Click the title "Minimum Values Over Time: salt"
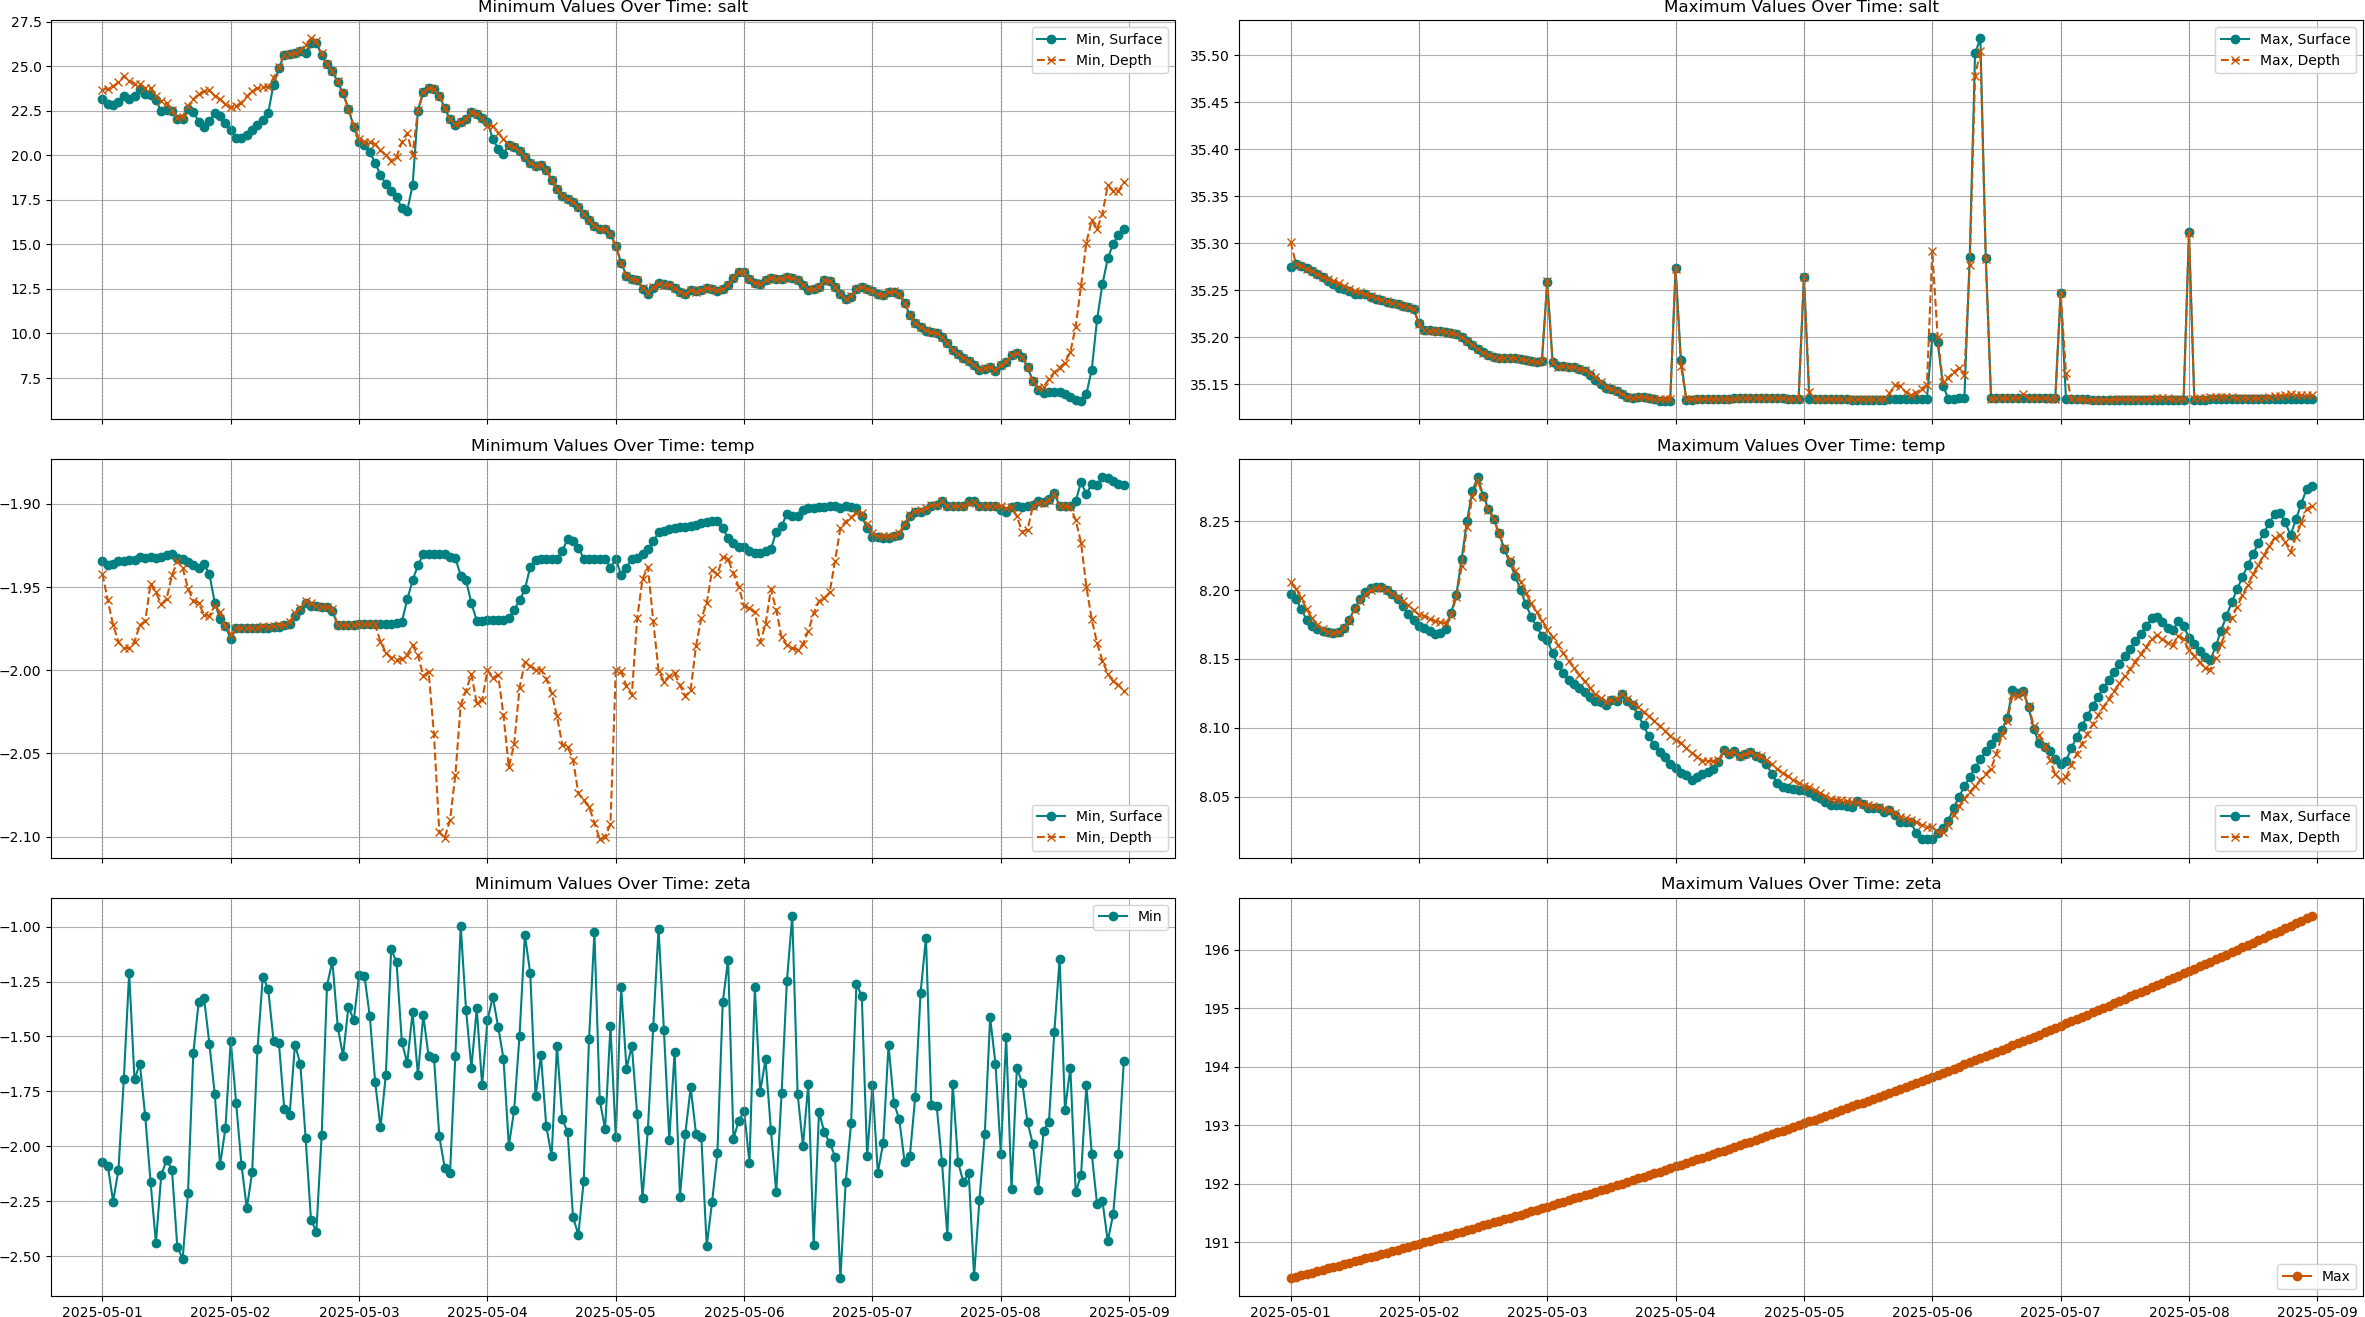Viewport: 2365px width, 1317px height. [612, 7]
